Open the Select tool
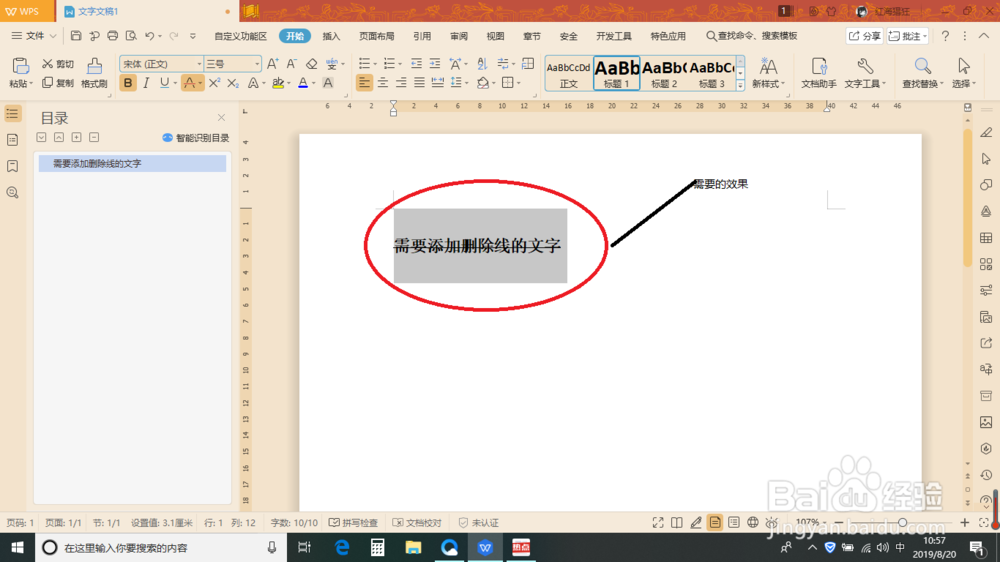 (x=964, y=73)
